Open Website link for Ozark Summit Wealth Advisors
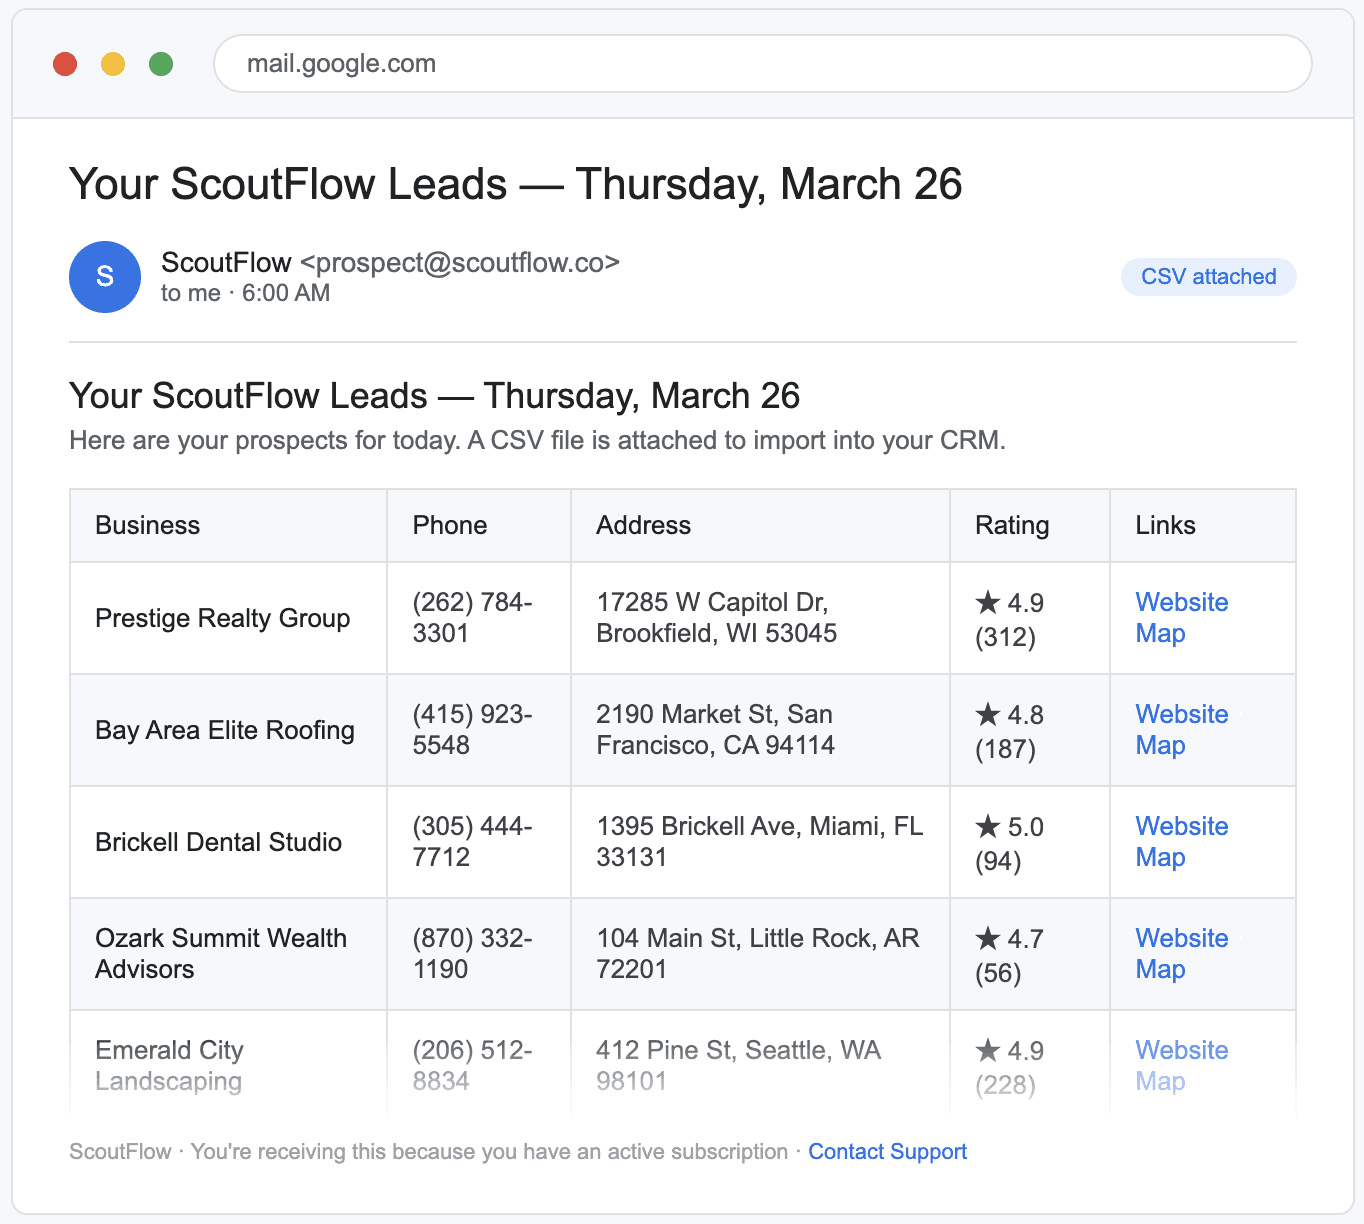The height and width of the screenshot is (1224, 1364). (x=1182, y=938)
